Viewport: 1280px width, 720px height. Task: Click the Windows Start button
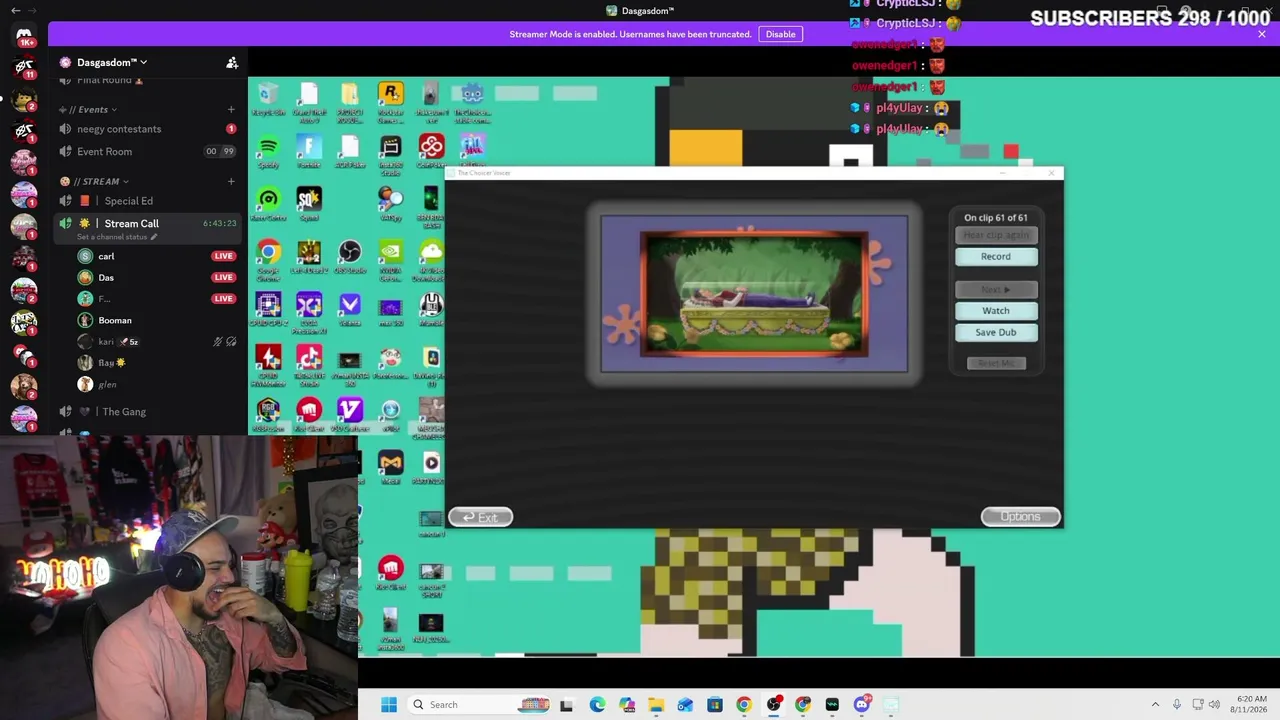coord(389,704)
